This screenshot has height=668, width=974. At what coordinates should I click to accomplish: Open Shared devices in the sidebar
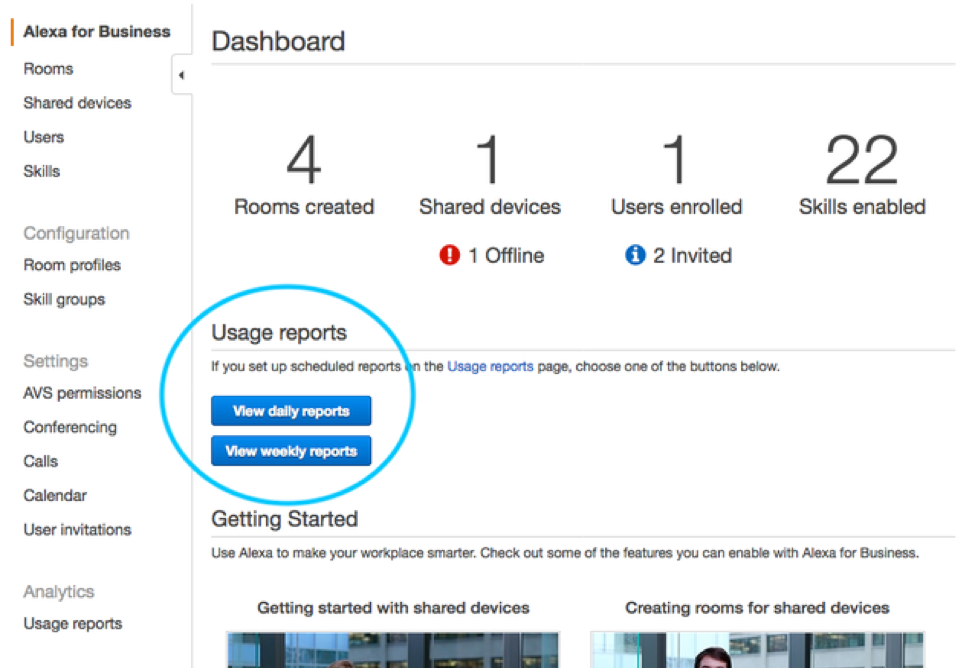pos(78,103)
